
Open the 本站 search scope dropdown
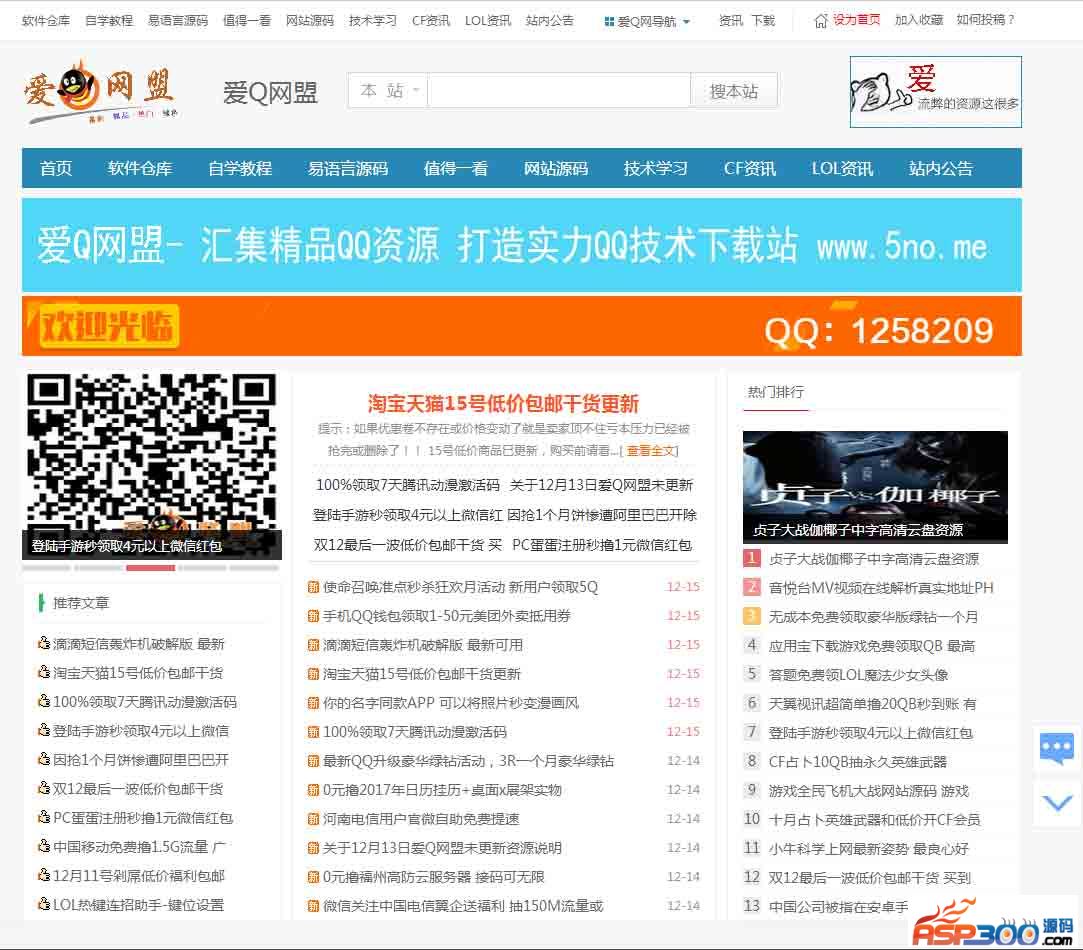[x=388, y=91]
